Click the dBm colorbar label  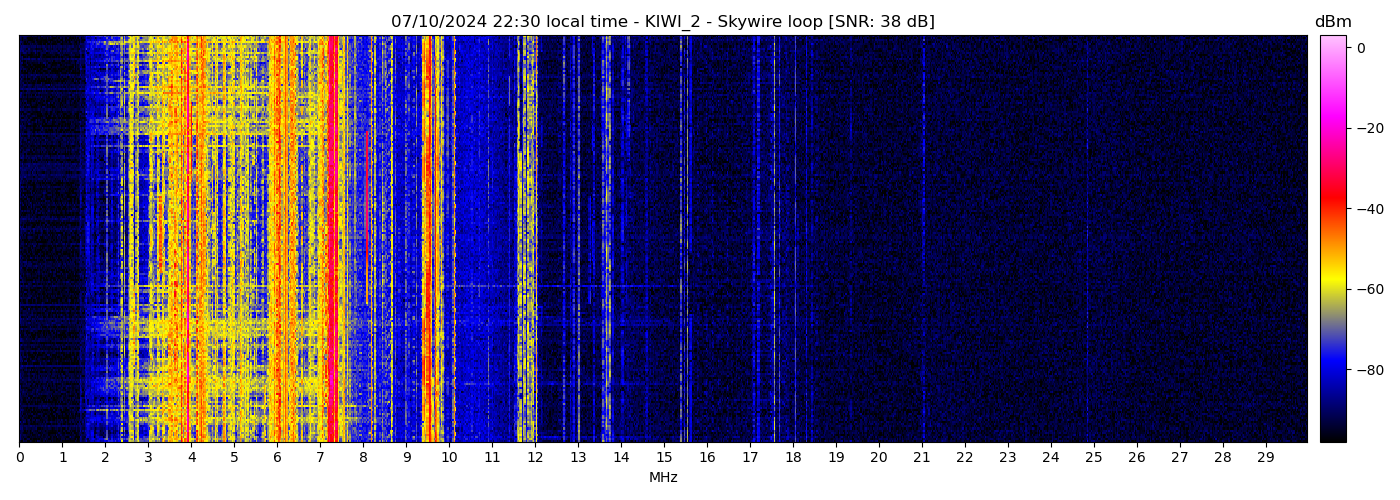pyautogui.click(x=1332, y=22)
